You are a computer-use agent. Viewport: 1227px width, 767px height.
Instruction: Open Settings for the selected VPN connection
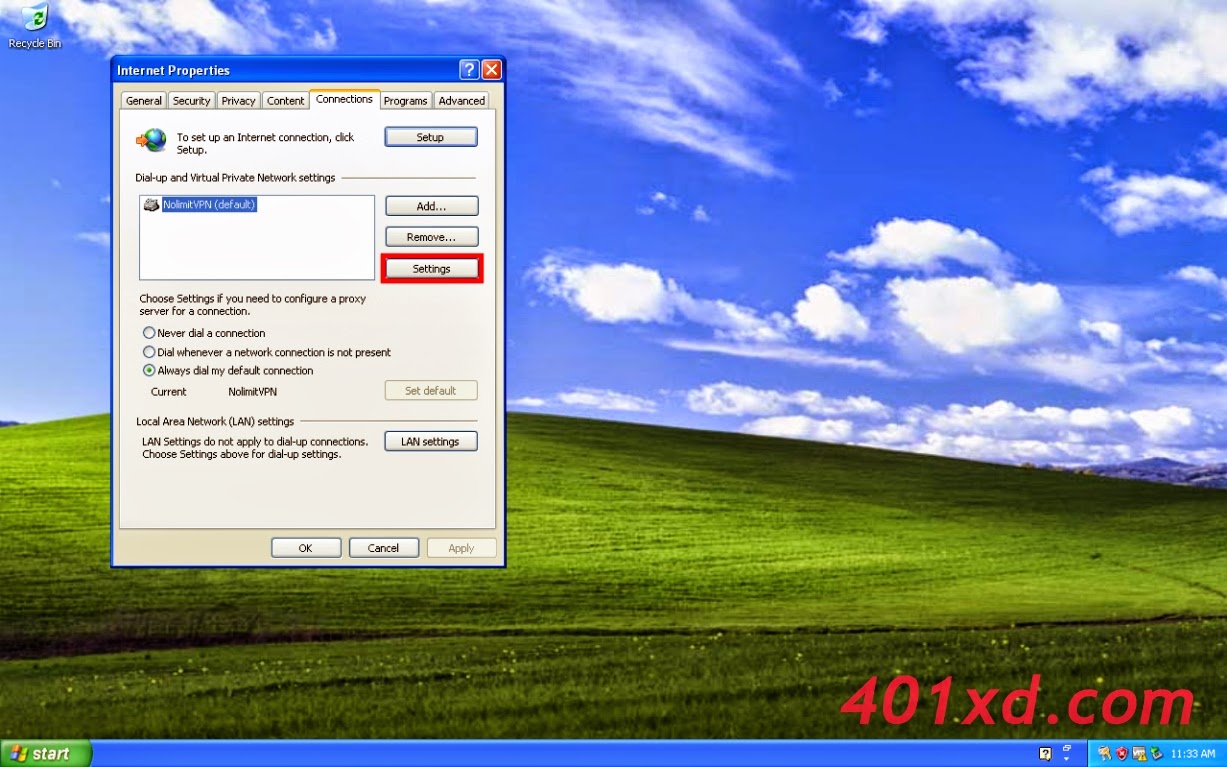[432, 269]
